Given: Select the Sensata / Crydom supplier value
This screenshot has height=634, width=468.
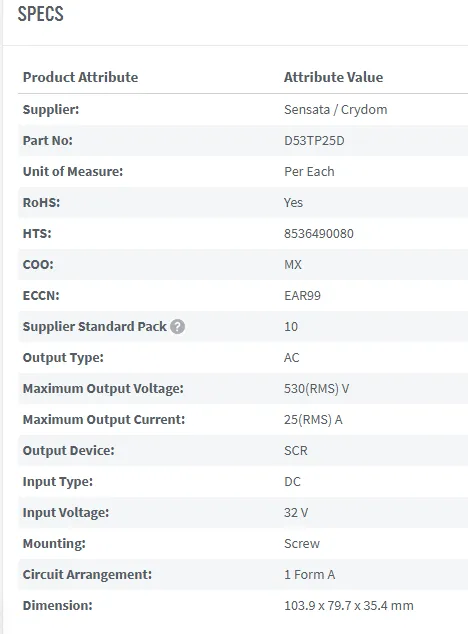Looking at the screenshot, I should (335, 110).
